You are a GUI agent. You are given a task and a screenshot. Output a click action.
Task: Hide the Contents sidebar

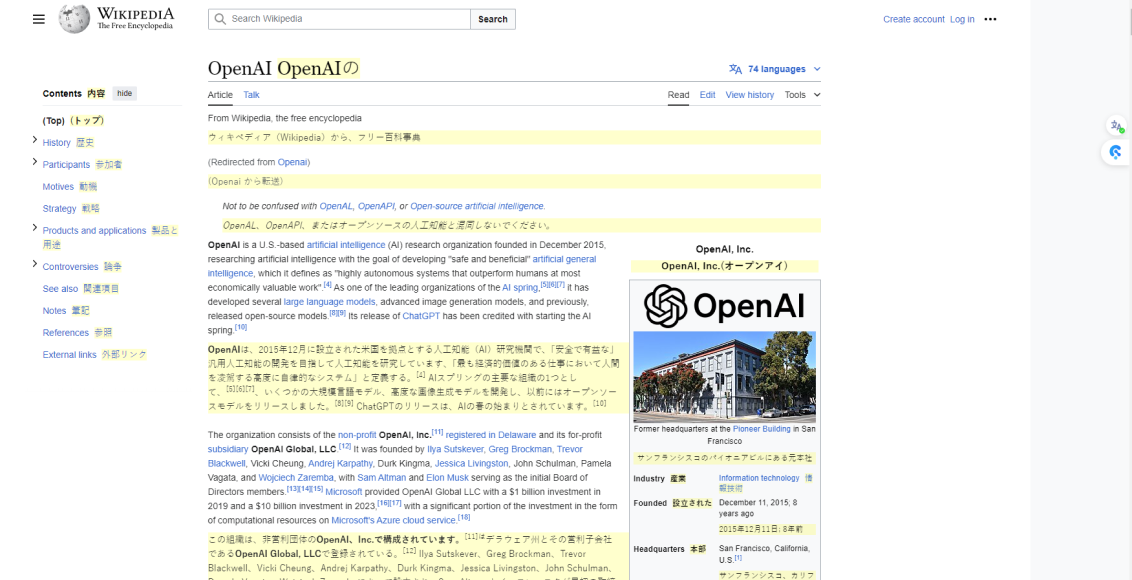coord(125,93)
